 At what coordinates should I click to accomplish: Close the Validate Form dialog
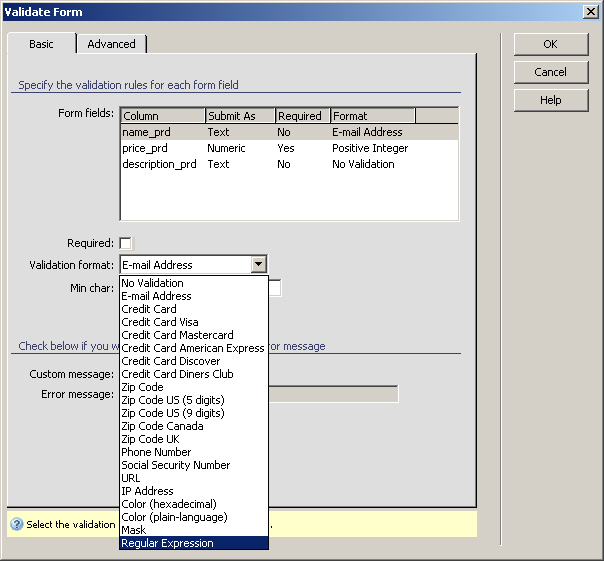point(590,11)
